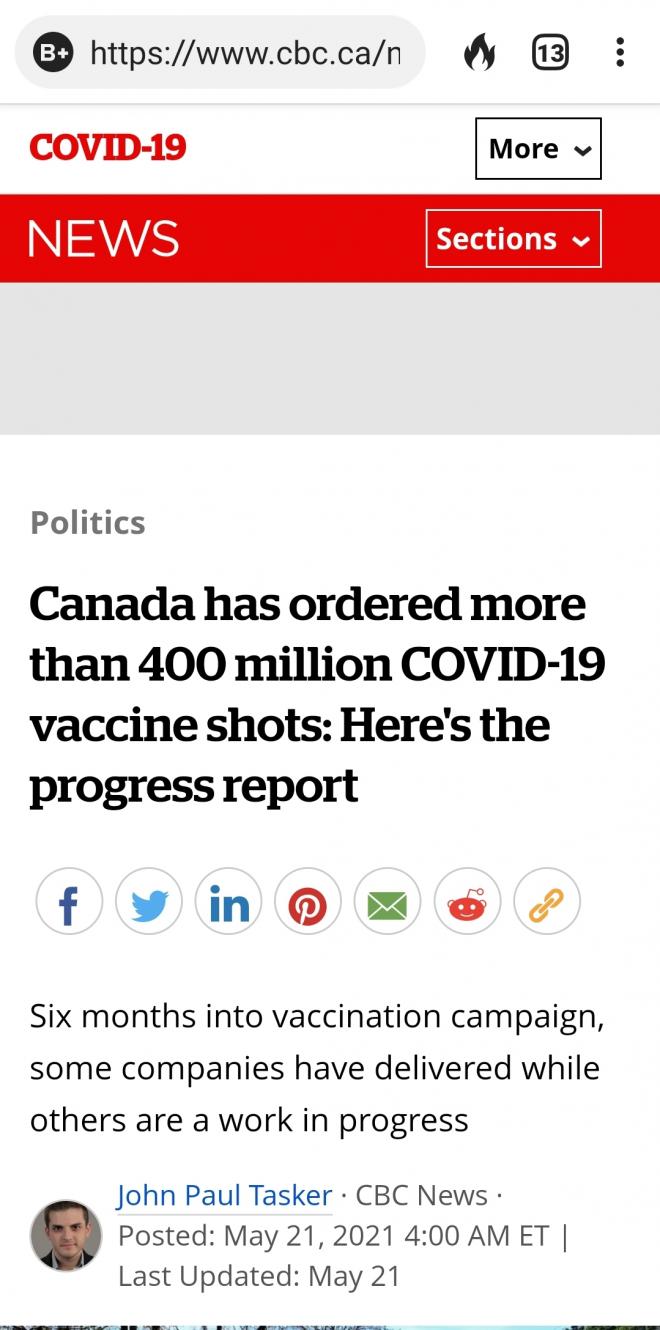Tap the flame icon in browser toolbar
The height and width of the screenshot is (1330, 660).
[480, 52]
